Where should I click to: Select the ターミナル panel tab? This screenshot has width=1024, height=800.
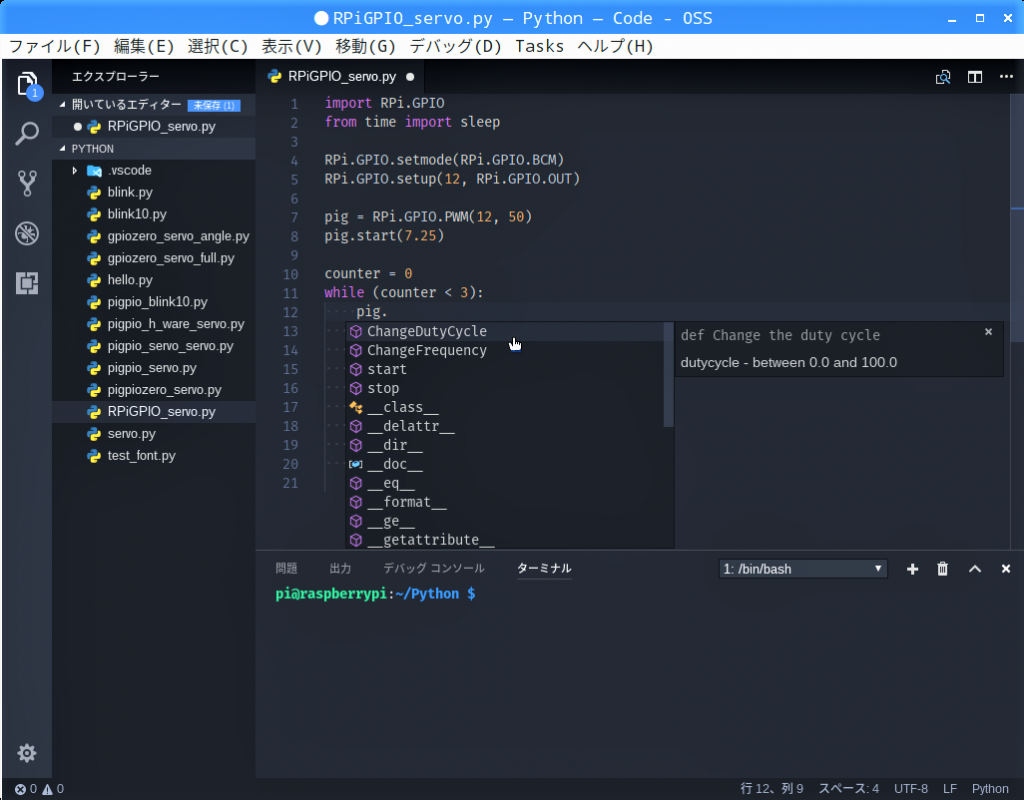pos(544,568)
